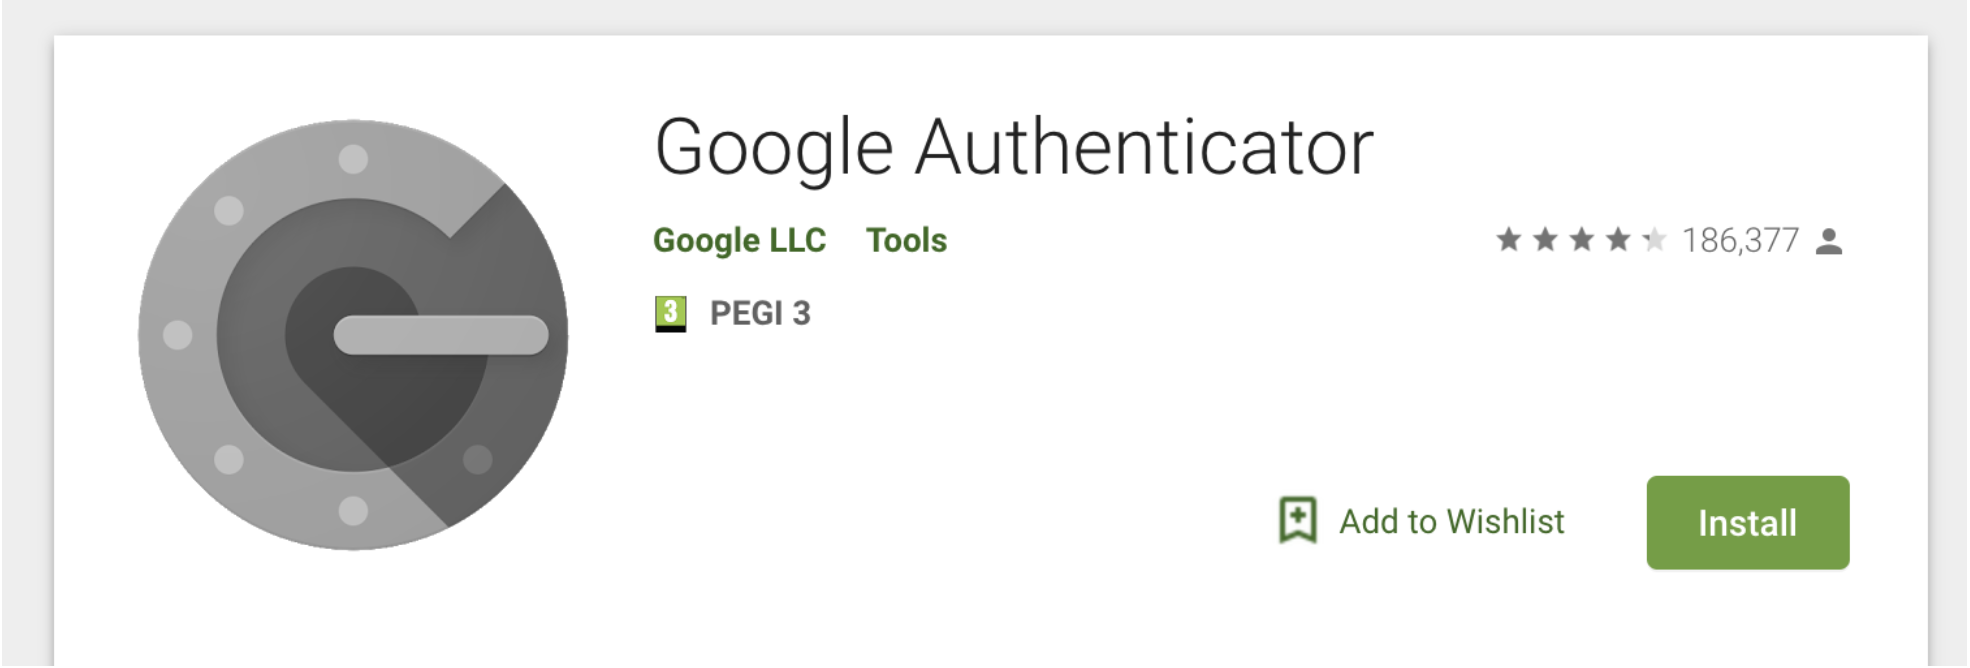The width and height of the screenshot is (1970, 668).
Task: Toggle Add to Wishlist
Action: click(1424, 521)
